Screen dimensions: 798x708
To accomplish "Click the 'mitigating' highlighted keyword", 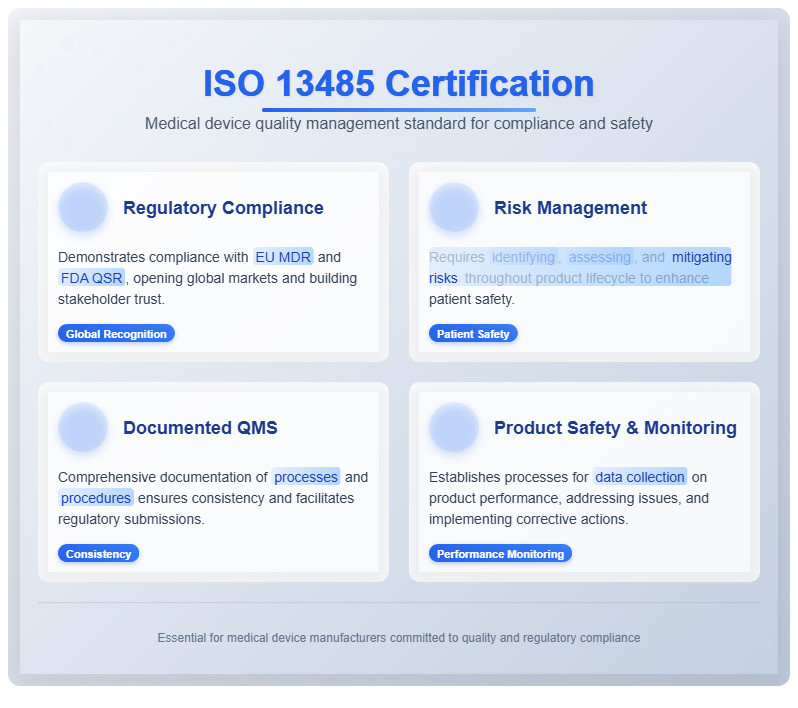I will point(701,257).
